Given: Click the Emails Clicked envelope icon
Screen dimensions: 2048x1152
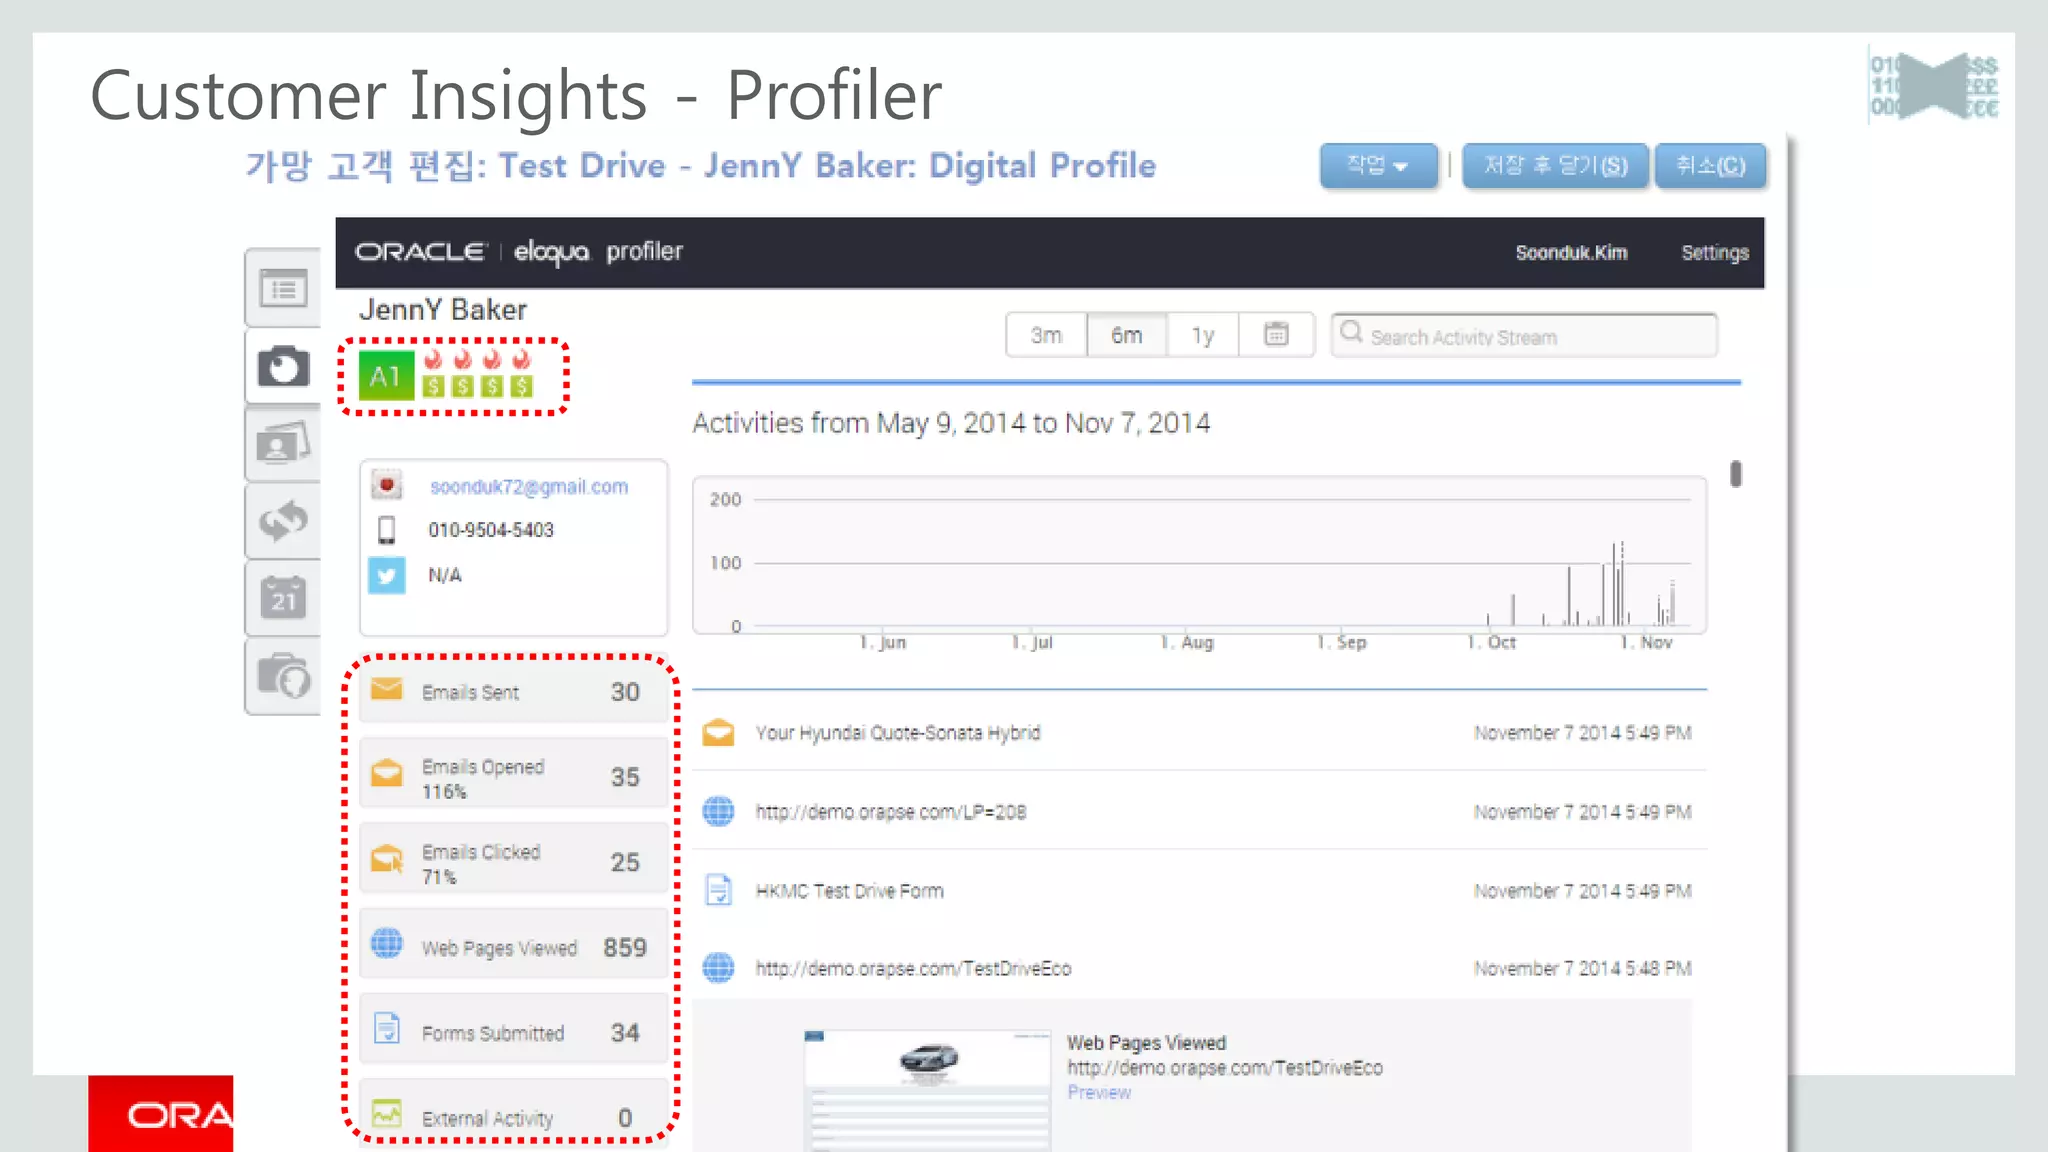Looking at the screenshot, I should 387,858.
